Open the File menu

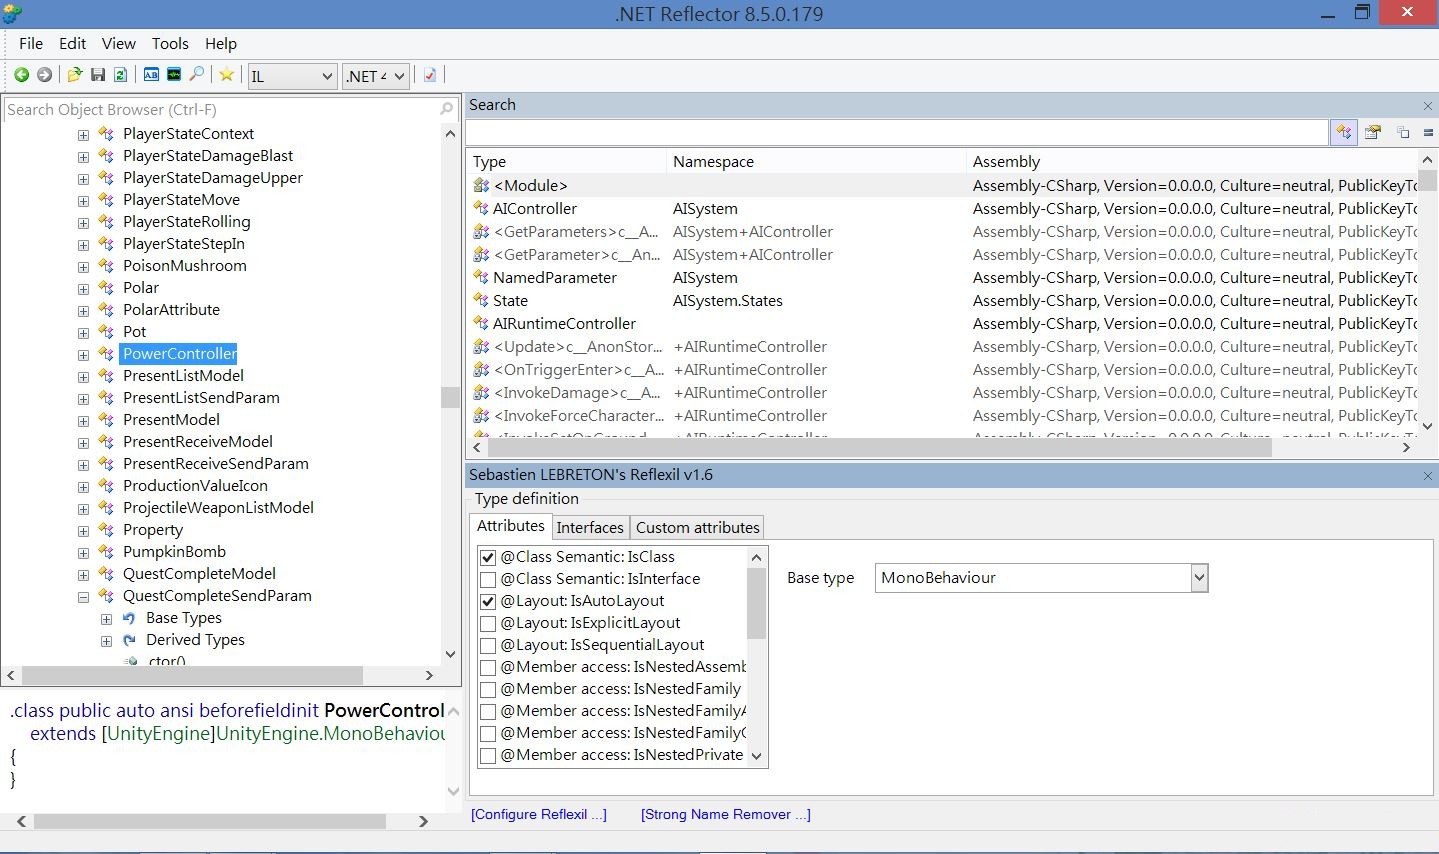[x=31, y=43]
